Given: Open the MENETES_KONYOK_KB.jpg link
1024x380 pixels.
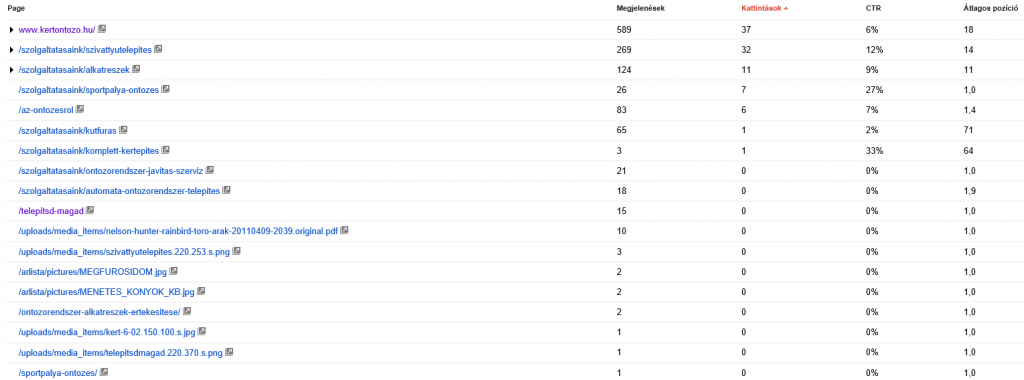Looking at the screenshot, I should (x=107, y=292).
